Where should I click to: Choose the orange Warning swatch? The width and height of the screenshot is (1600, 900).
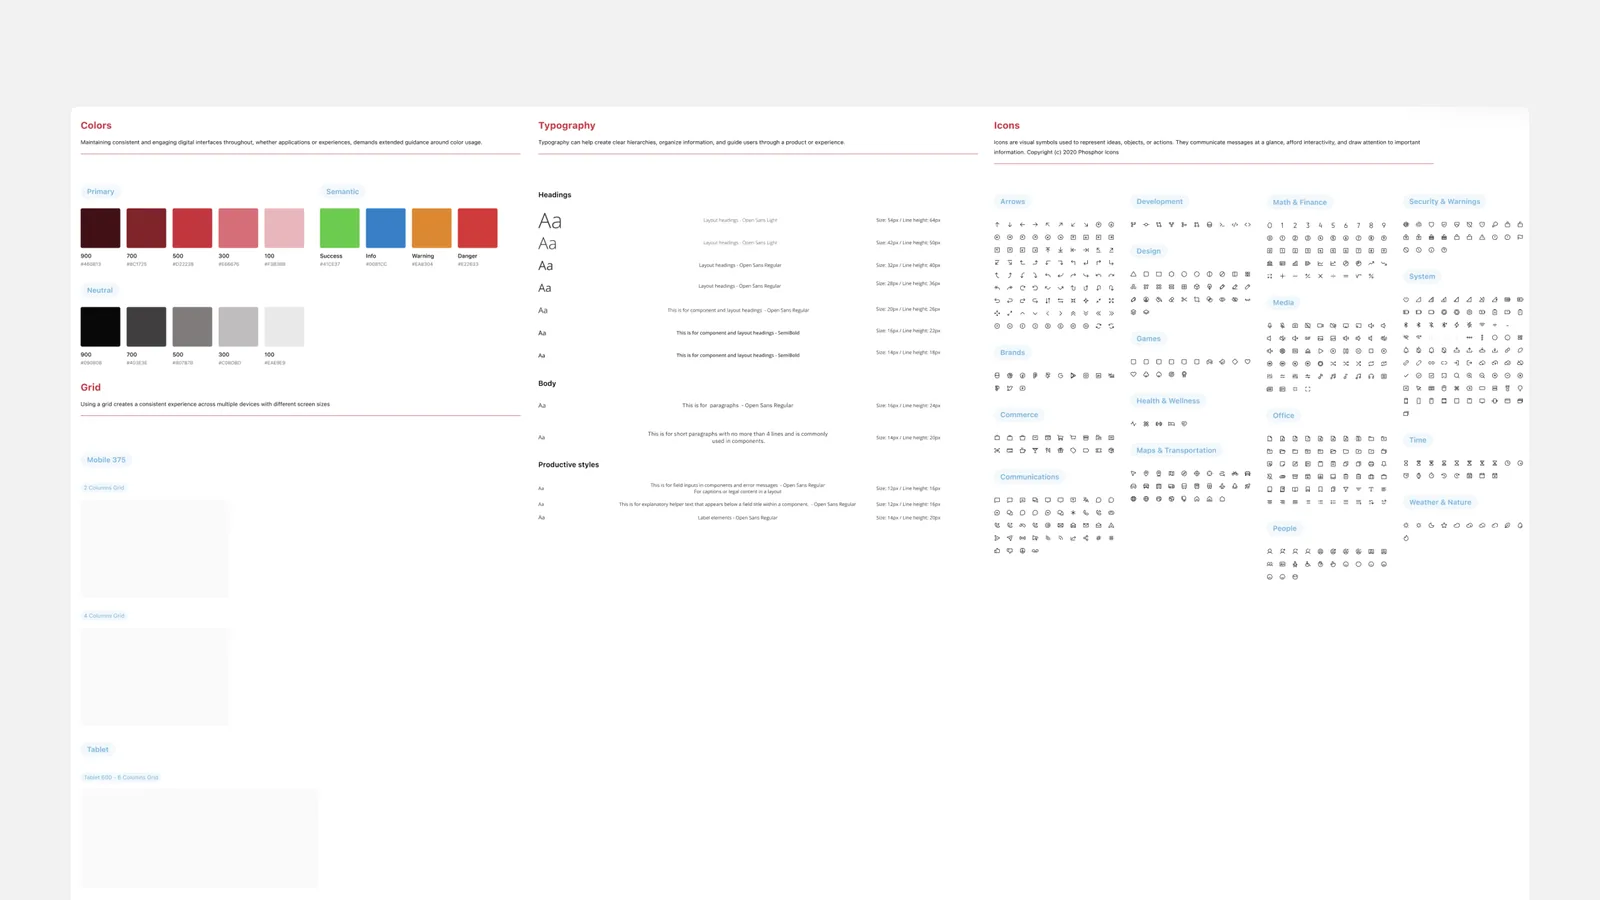[x=432, y=228]
